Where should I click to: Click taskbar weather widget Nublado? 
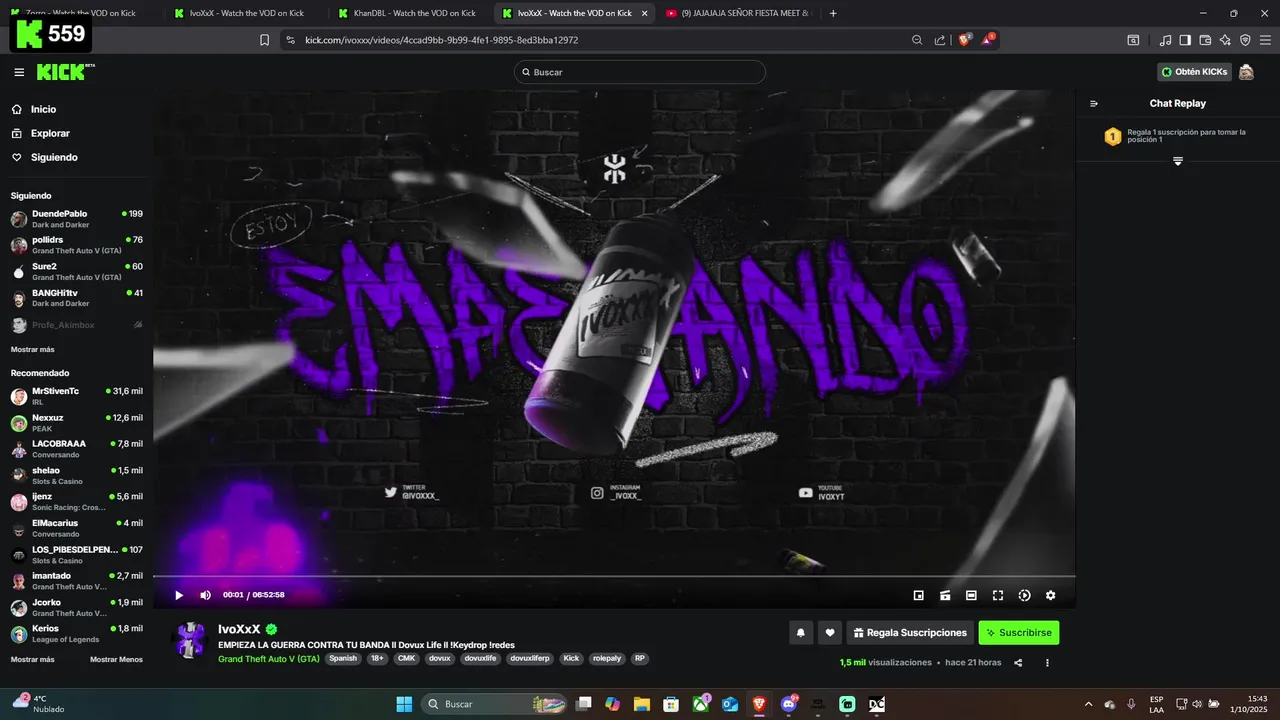coord(38,704)
